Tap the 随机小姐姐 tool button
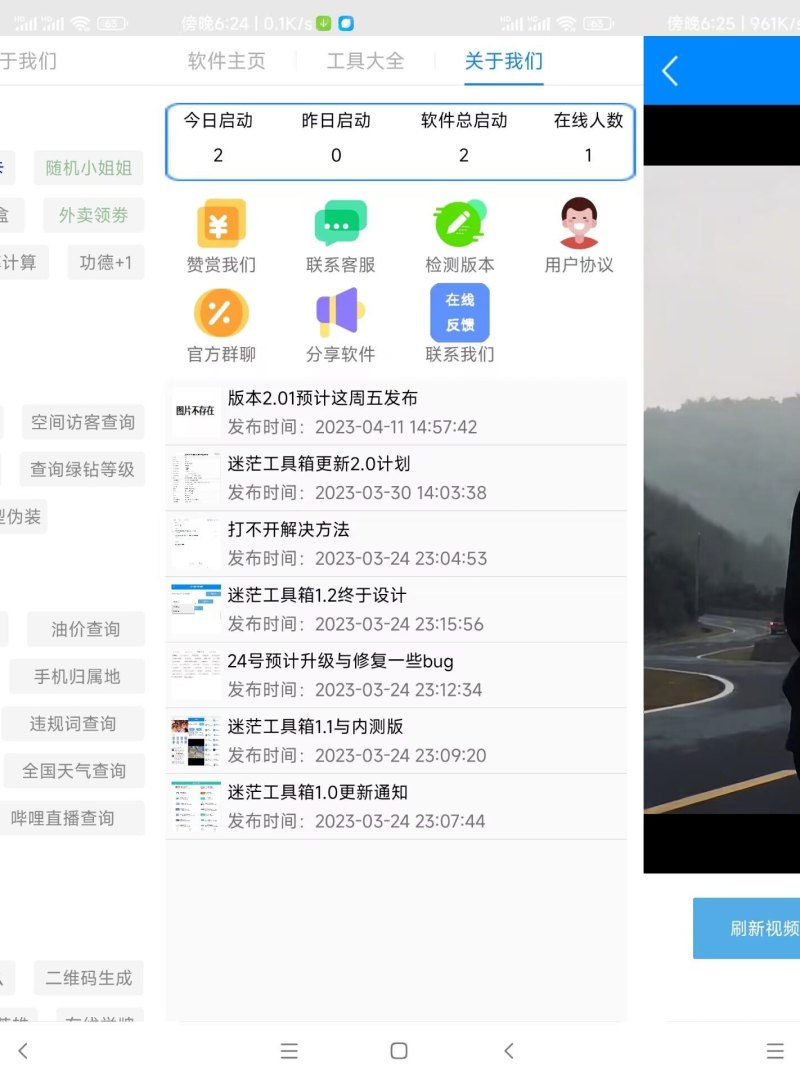Screen dimensions: 800x1080 [x=88, y=168]
